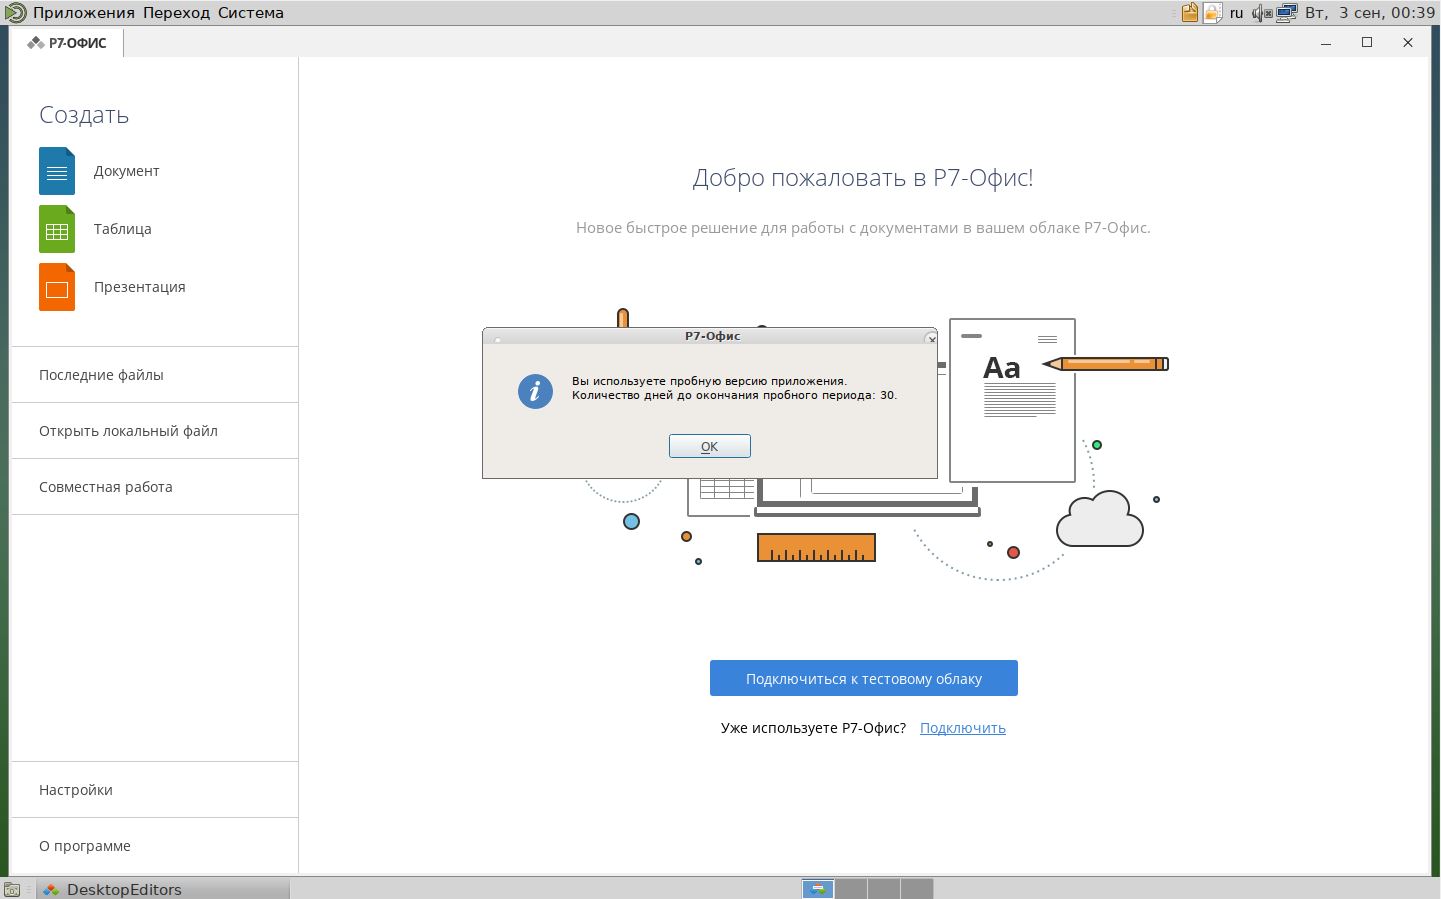
Task: Click the MATE logo icon in top panel
Action: (x=15, y=13)
